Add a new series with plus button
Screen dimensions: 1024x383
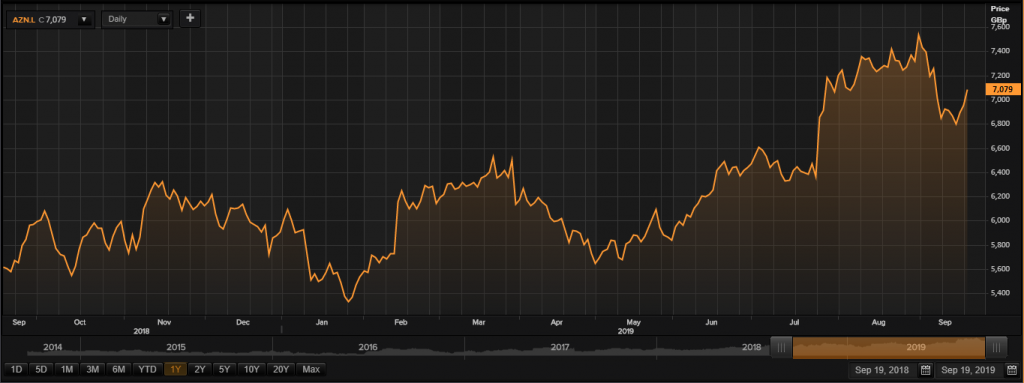click(190, 18)
